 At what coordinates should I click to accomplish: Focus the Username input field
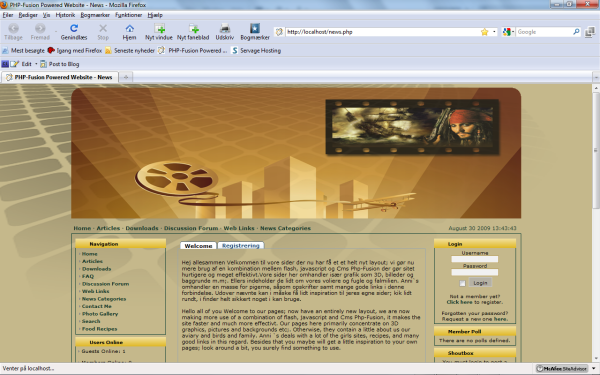pos(474,259)
